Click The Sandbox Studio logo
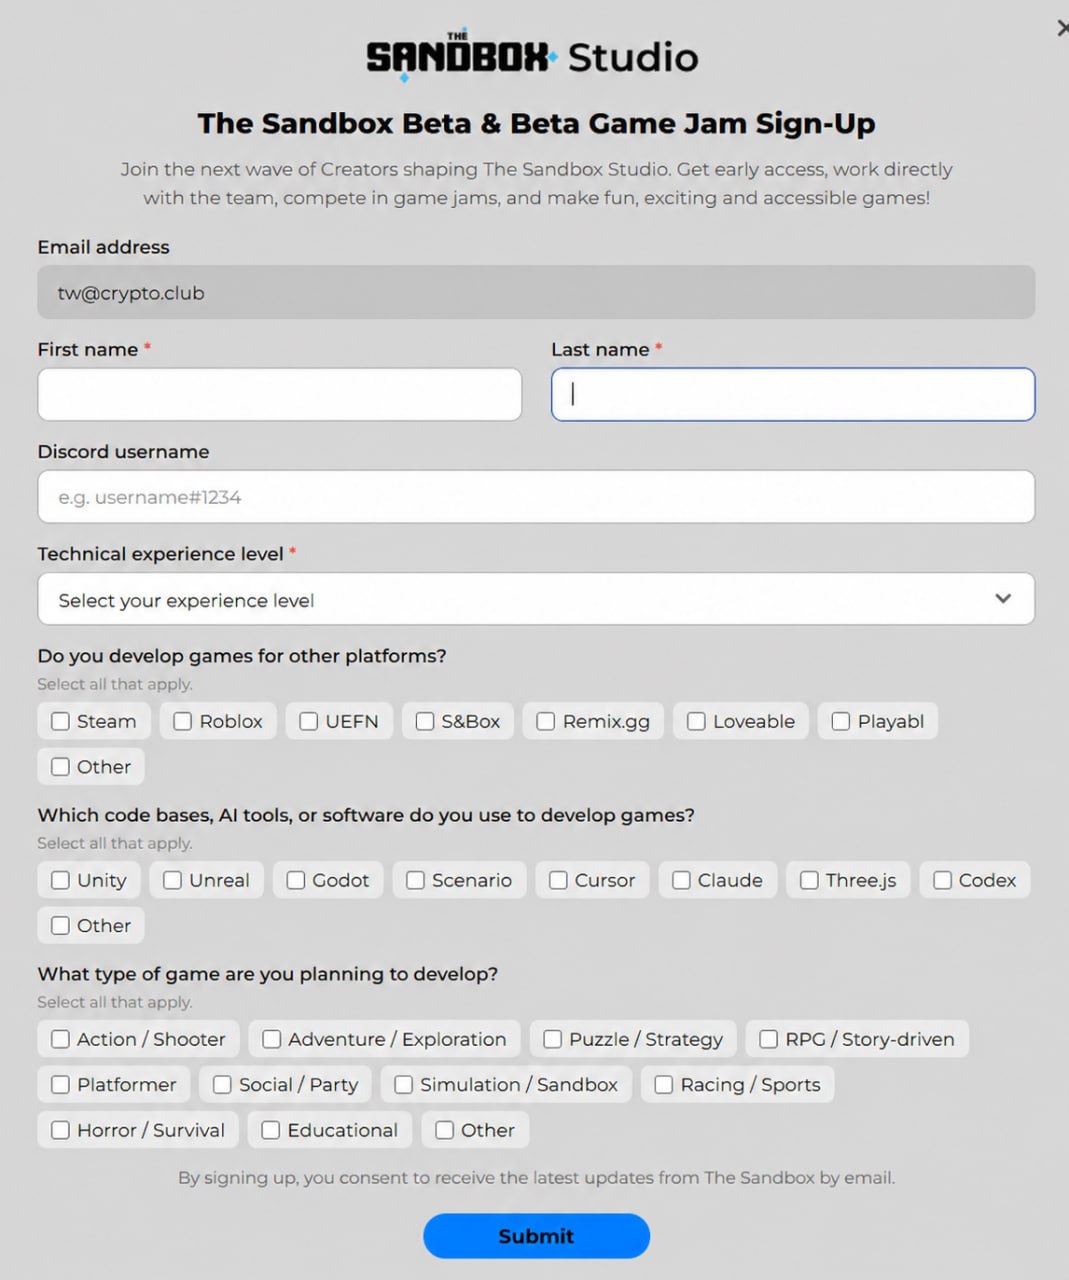The image size is (1069, 1280). coord(532,55)
